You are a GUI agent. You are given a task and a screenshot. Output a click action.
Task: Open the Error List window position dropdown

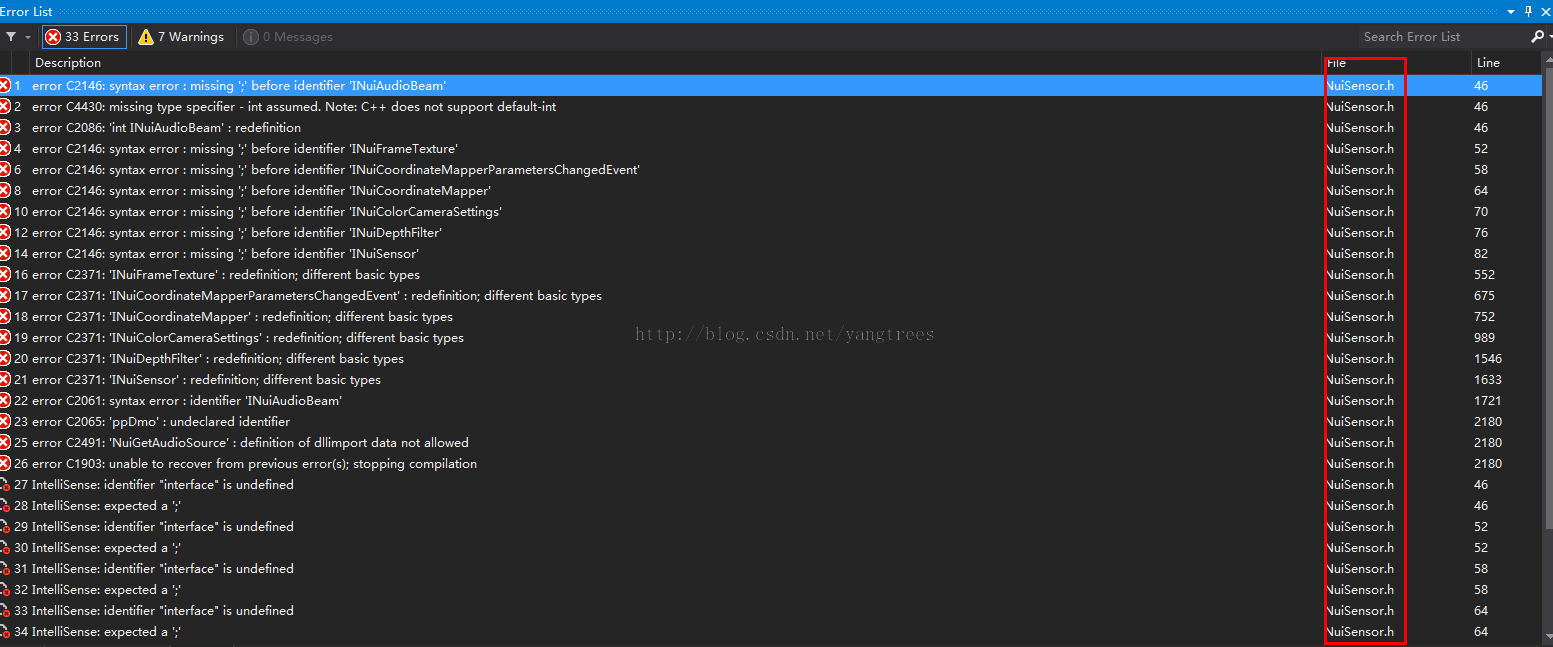click(x=1511, y=11)
